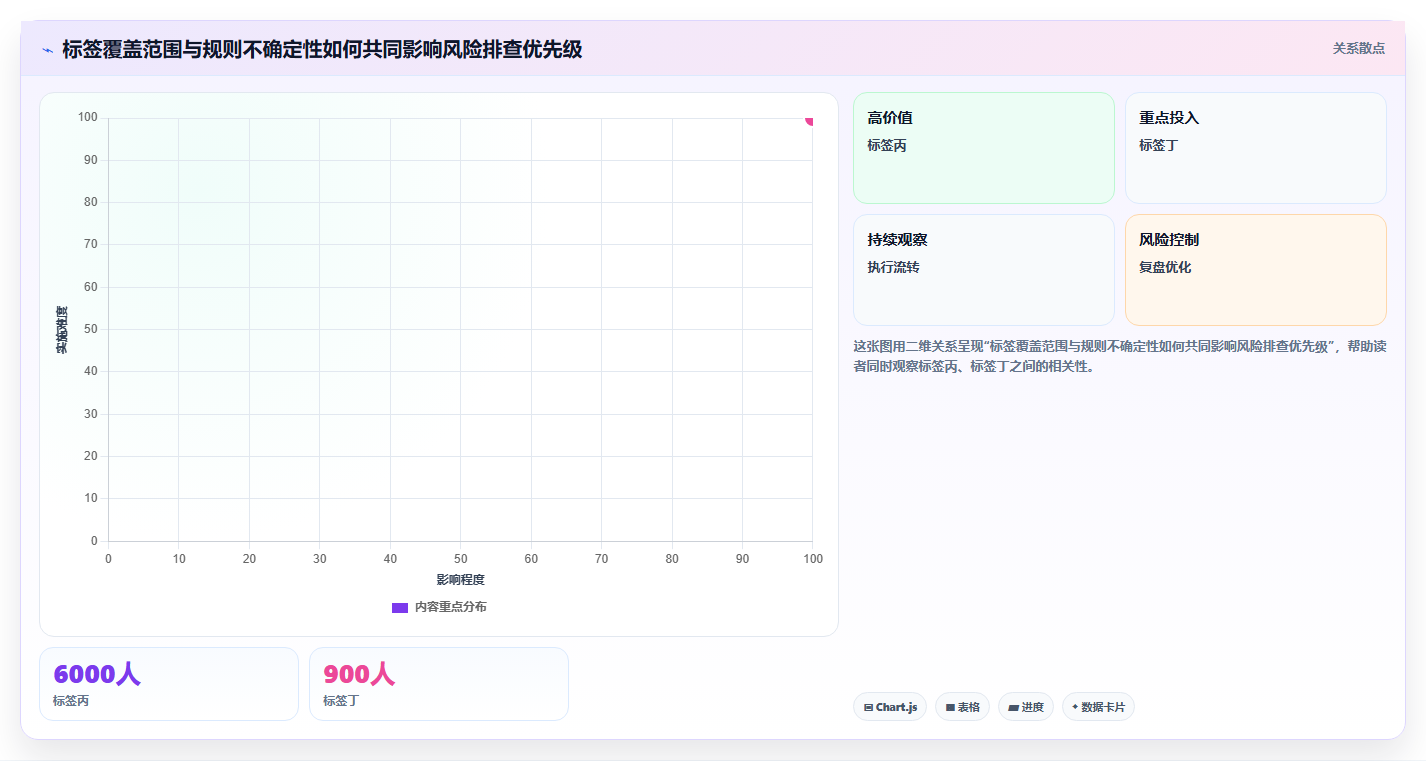The width and height of the screenshot is (1426, 761).
Task: Click the 表格 tag chip
Action: pyautogui.click(x=962, y=707)
